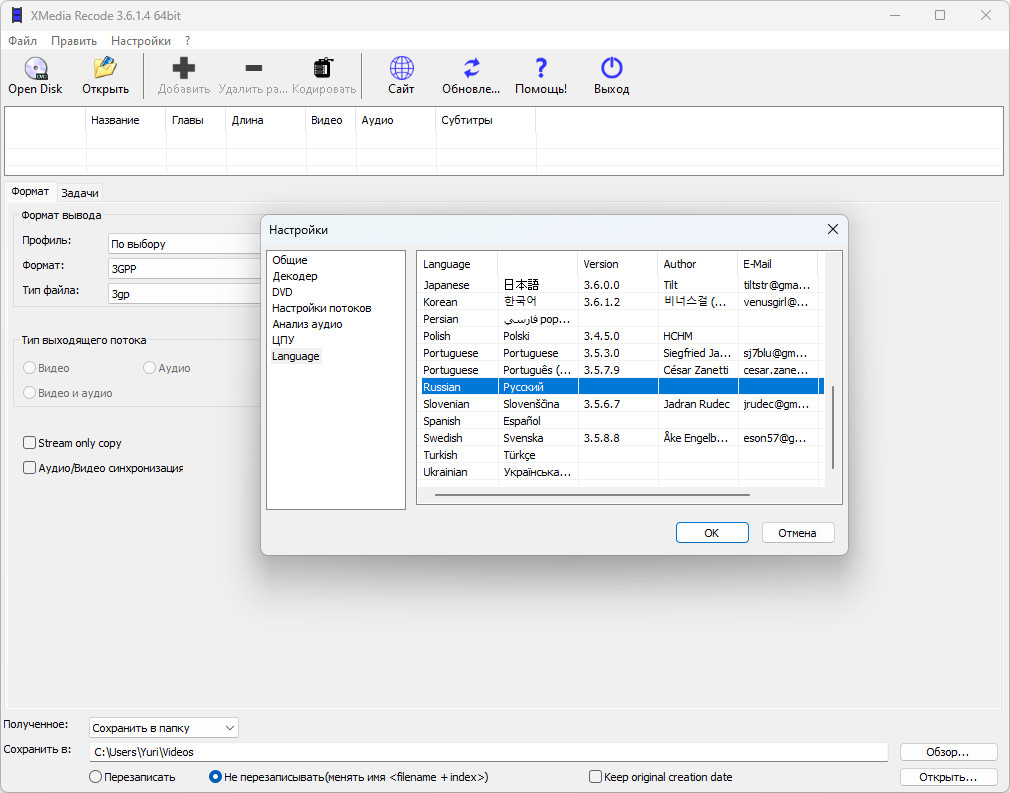Select Декодер in settings category list
Image resolution: width=1010 pixels, height=793 pixels.
[x=295, y=276]
